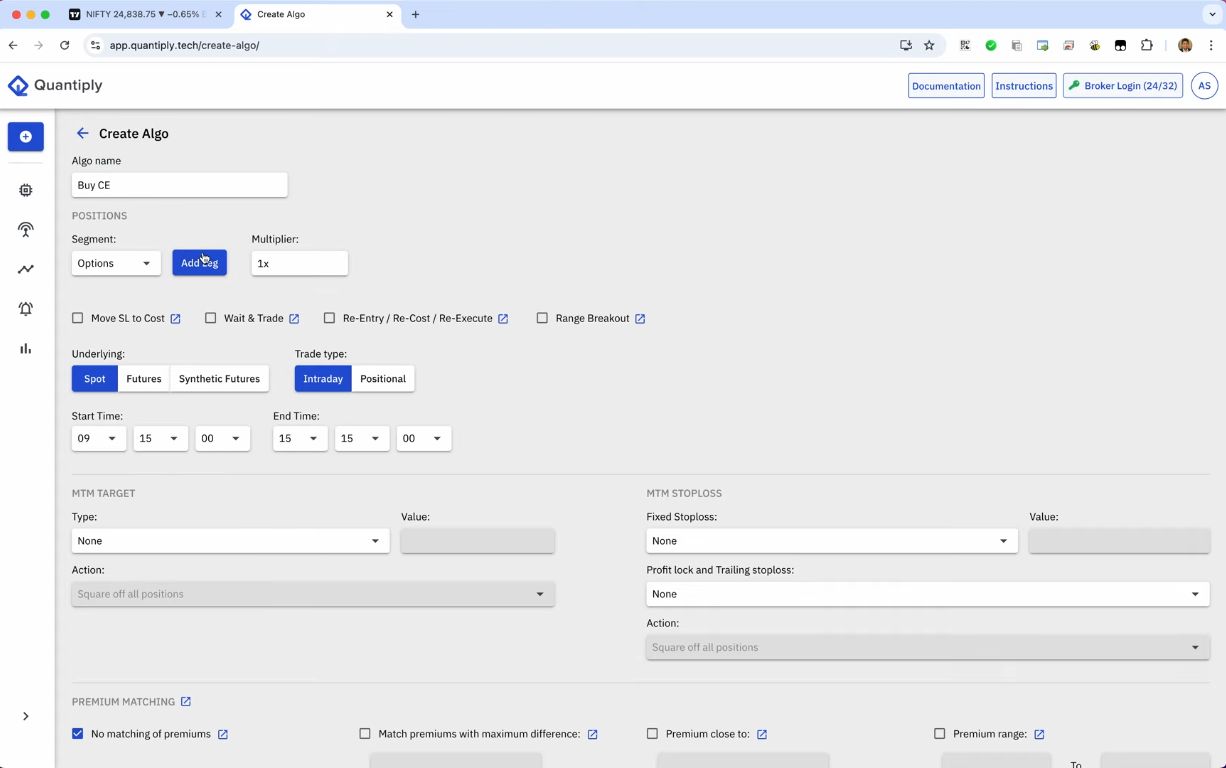This screenshot has width=1226, height=768.
Task: Open the Premium Matching external link icon
Action: pos(186,702)
